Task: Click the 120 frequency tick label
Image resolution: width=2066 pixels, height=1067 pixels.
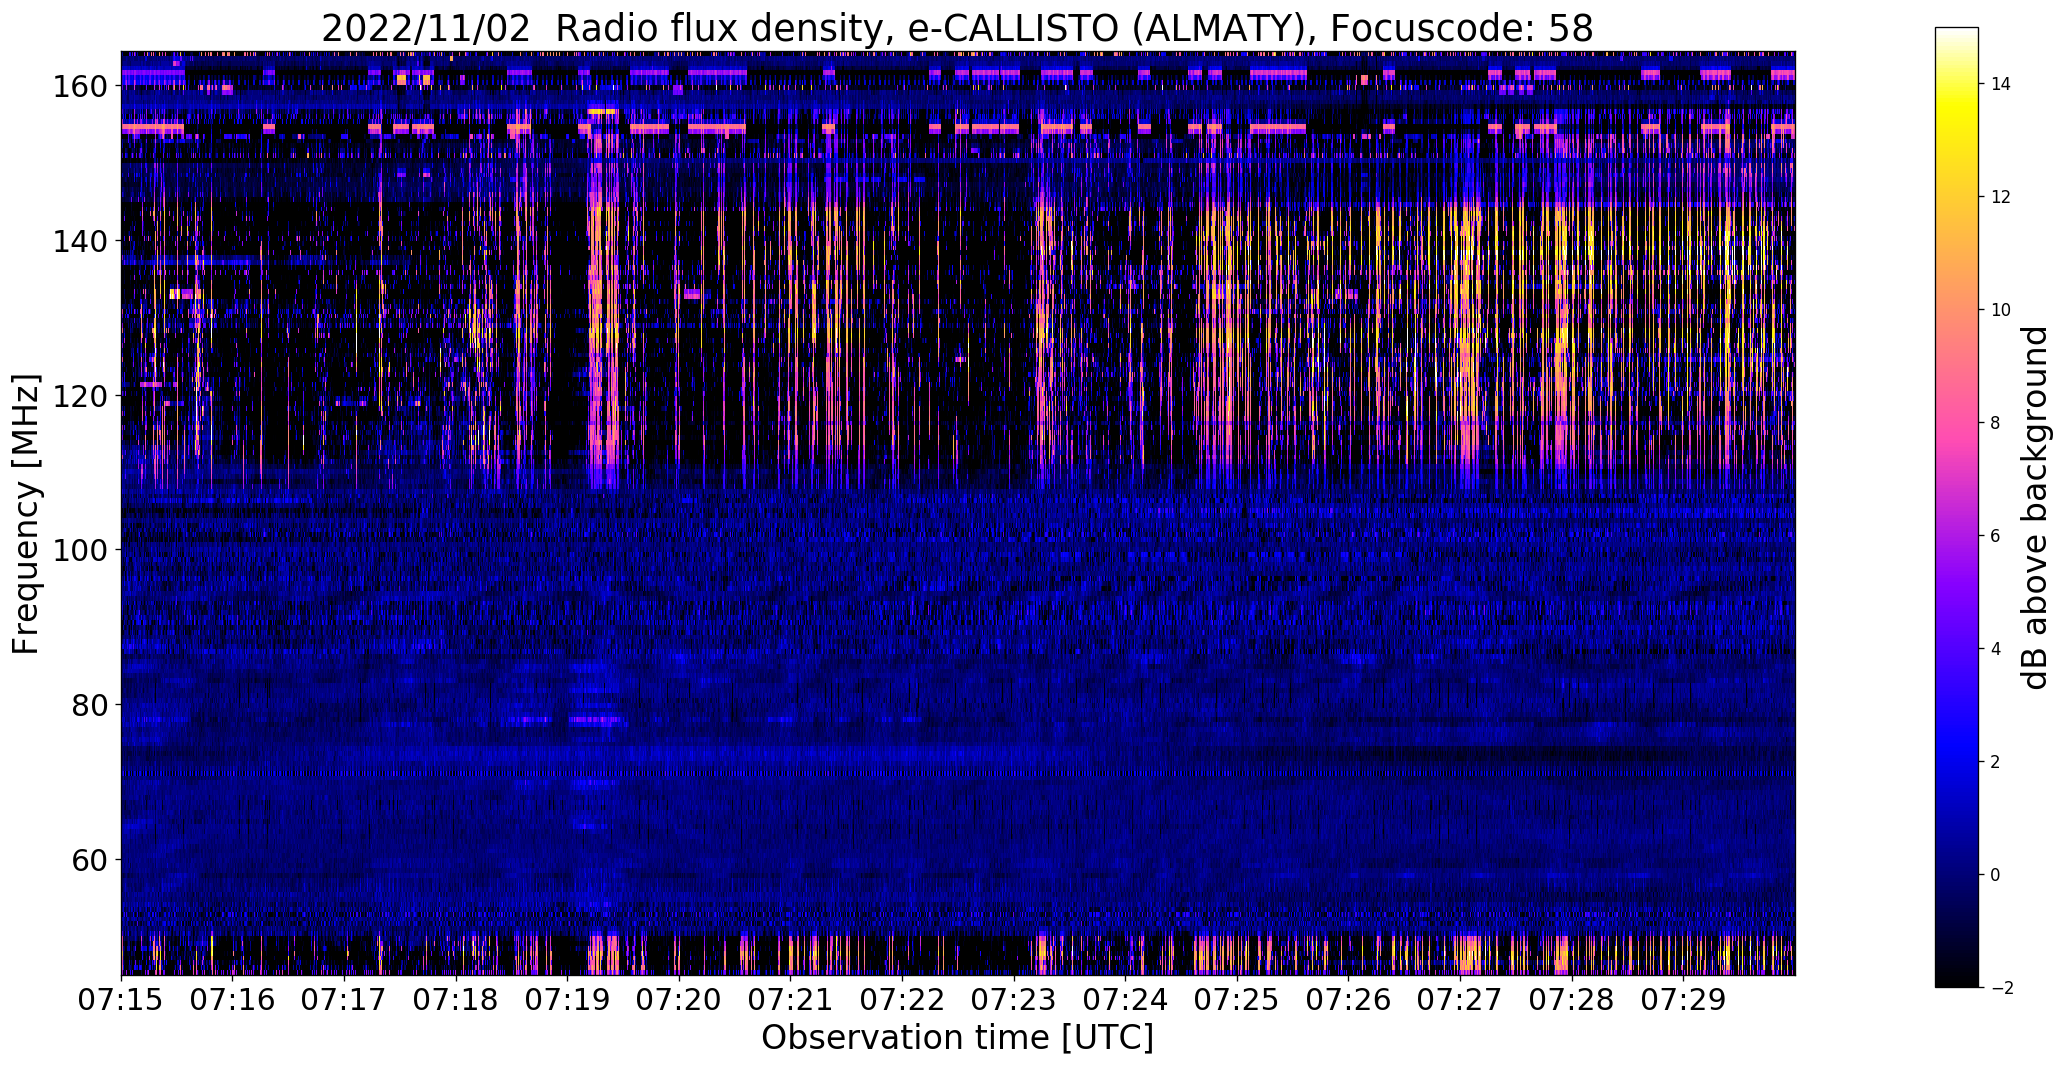Action: (80, 396)
